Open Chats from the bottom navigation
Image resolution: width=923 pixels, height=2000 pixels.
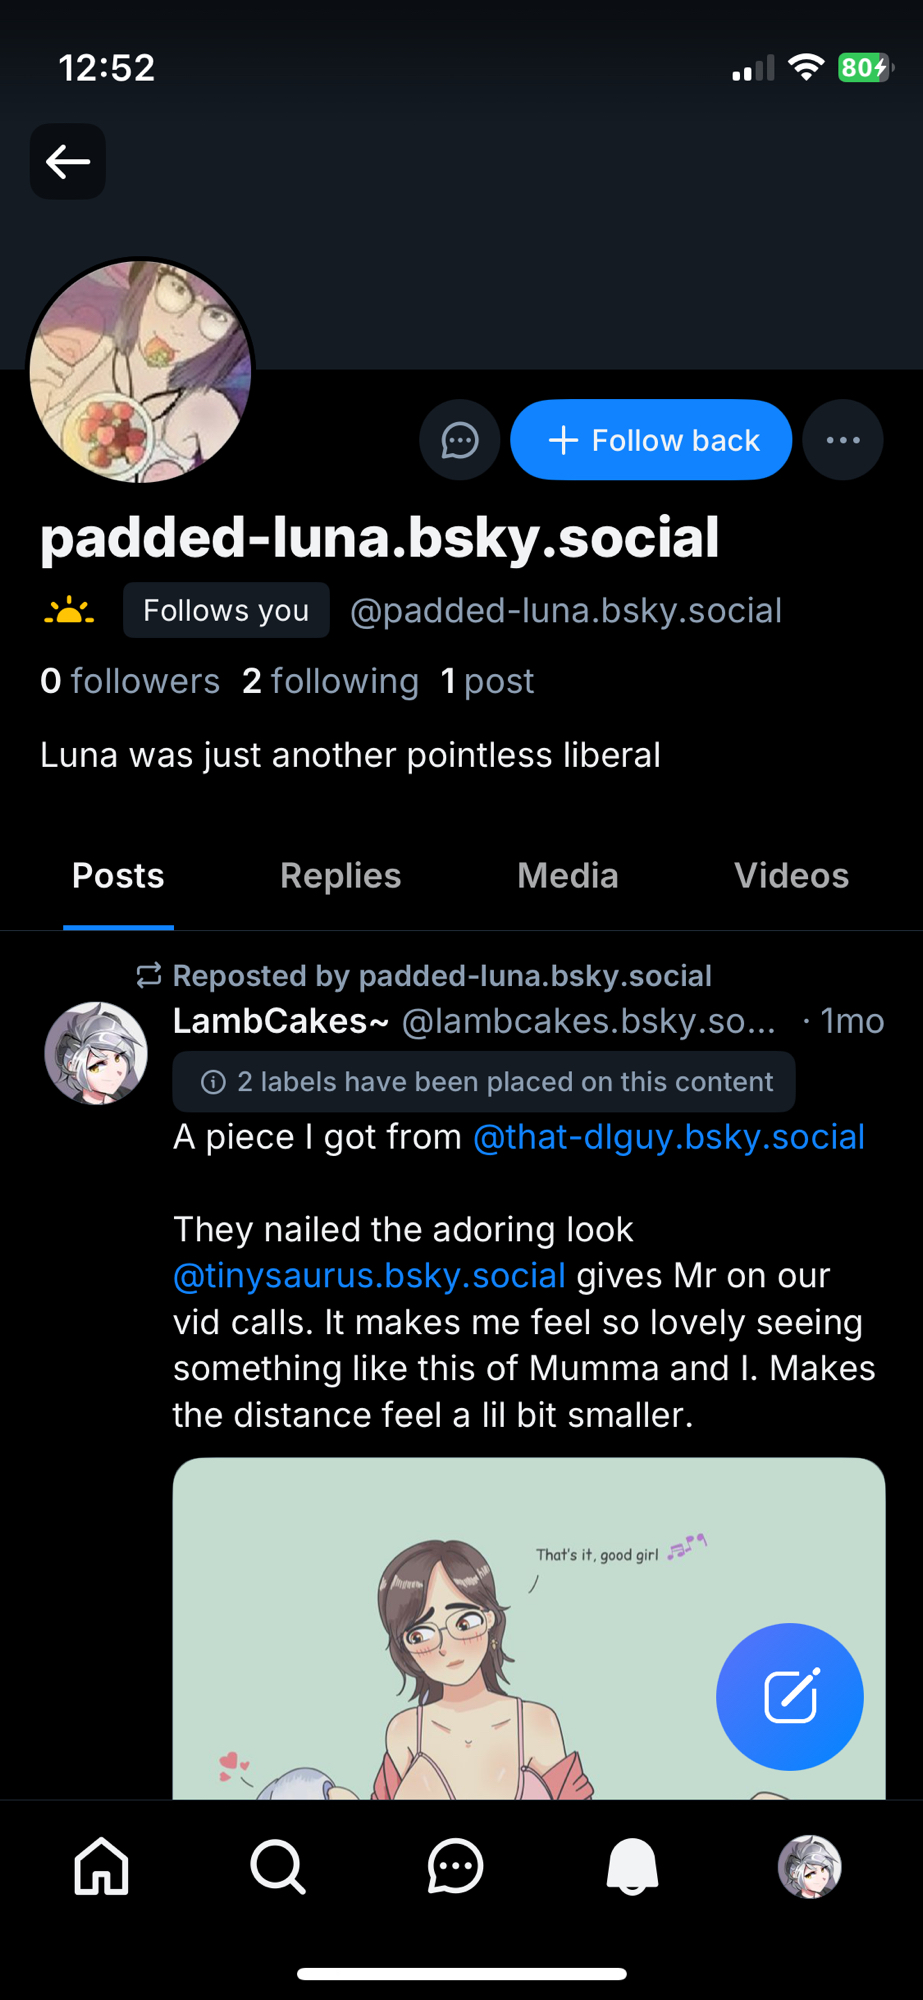tap(455, 1866)
